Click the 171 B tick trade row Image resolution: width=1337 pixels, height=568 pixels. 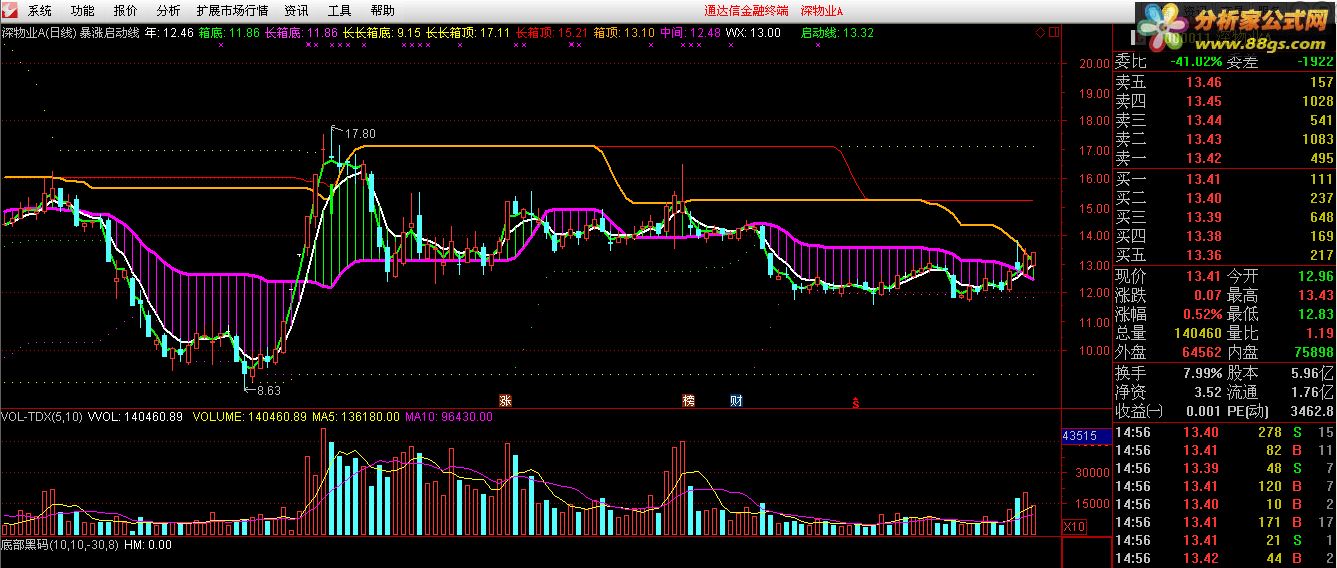click(1225, 522)
